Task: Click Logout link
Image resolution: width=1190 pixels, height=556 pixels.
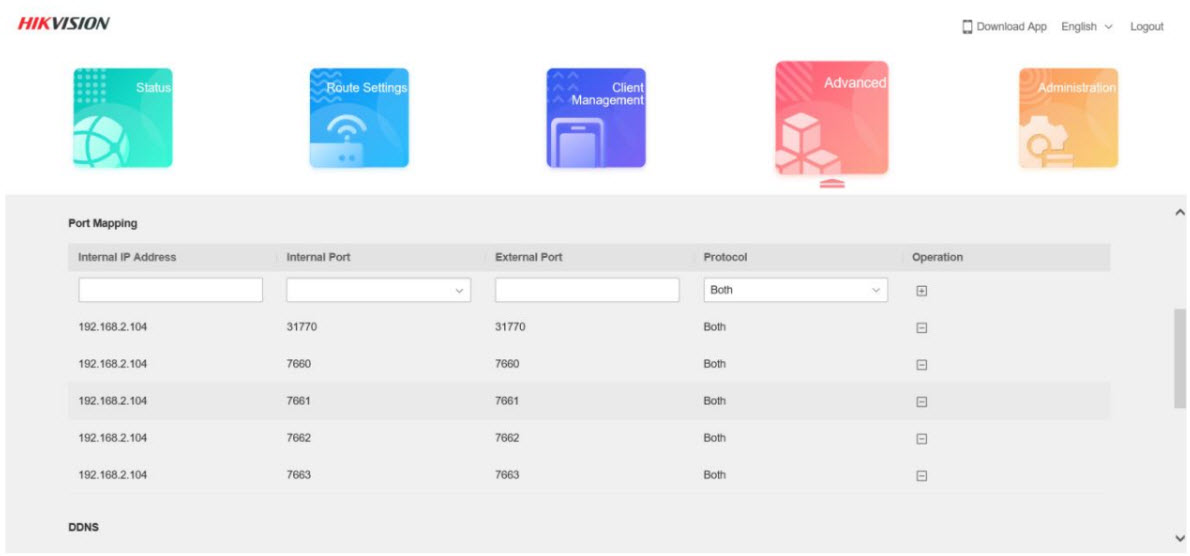Action: coord(1146,27)
